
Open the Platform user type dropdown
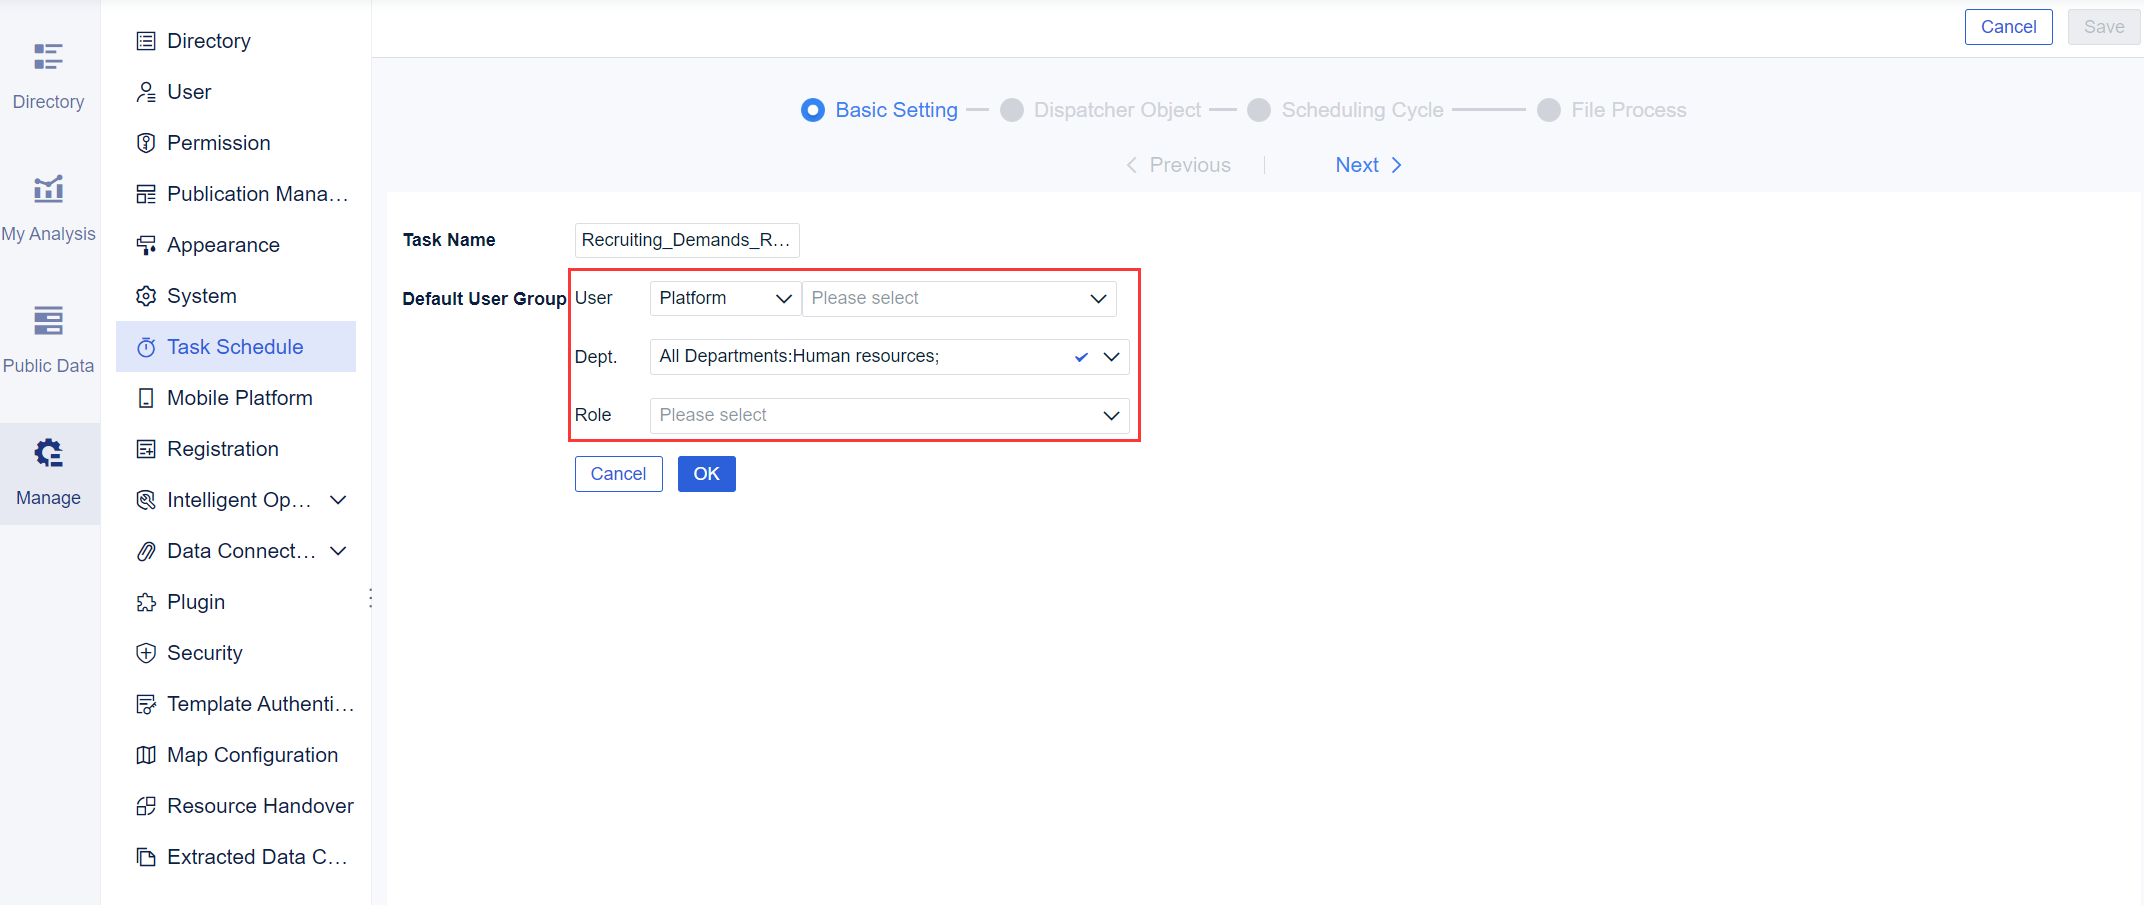pyautogui.click(x=725, y=298)
